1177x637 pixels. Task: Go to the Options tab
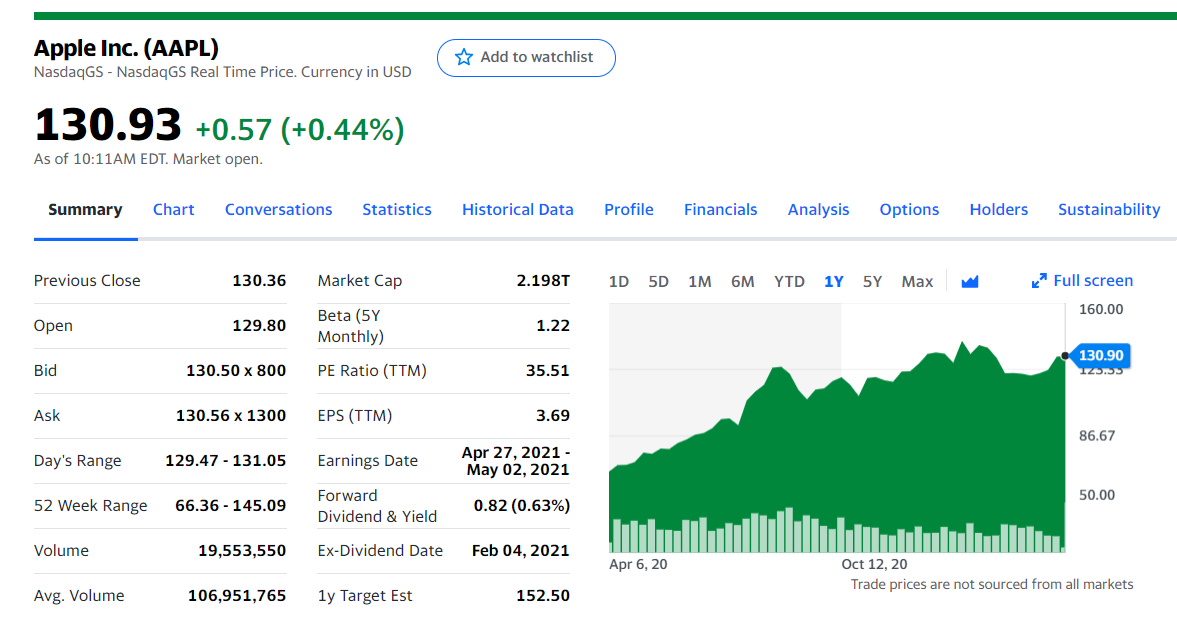(909, 209)
